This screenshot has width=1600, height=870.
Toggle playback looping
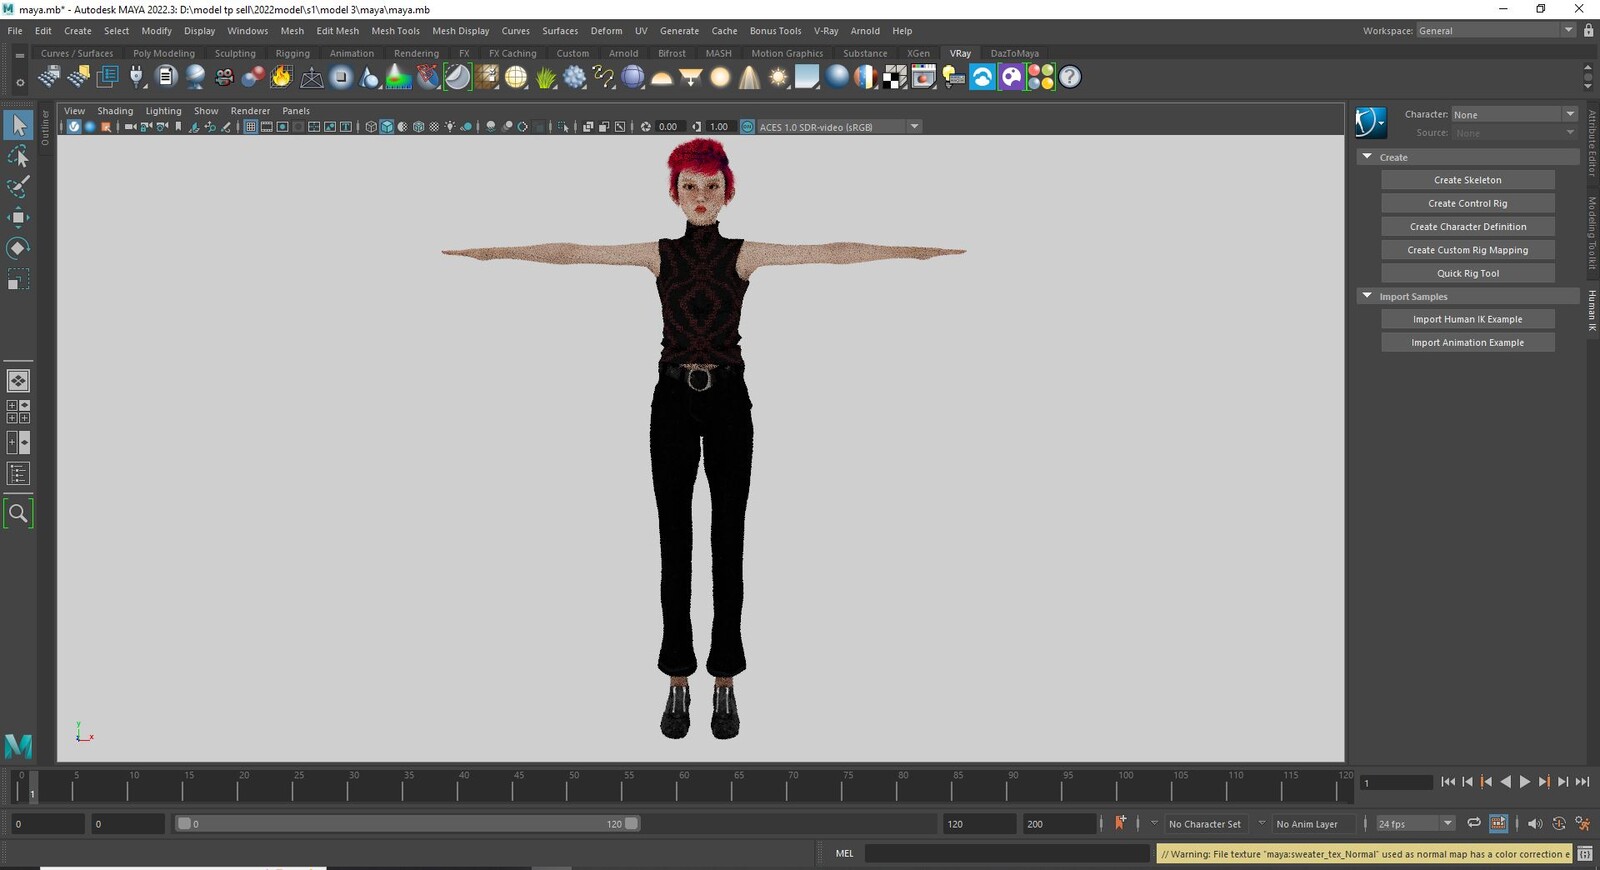point(1473,823)
